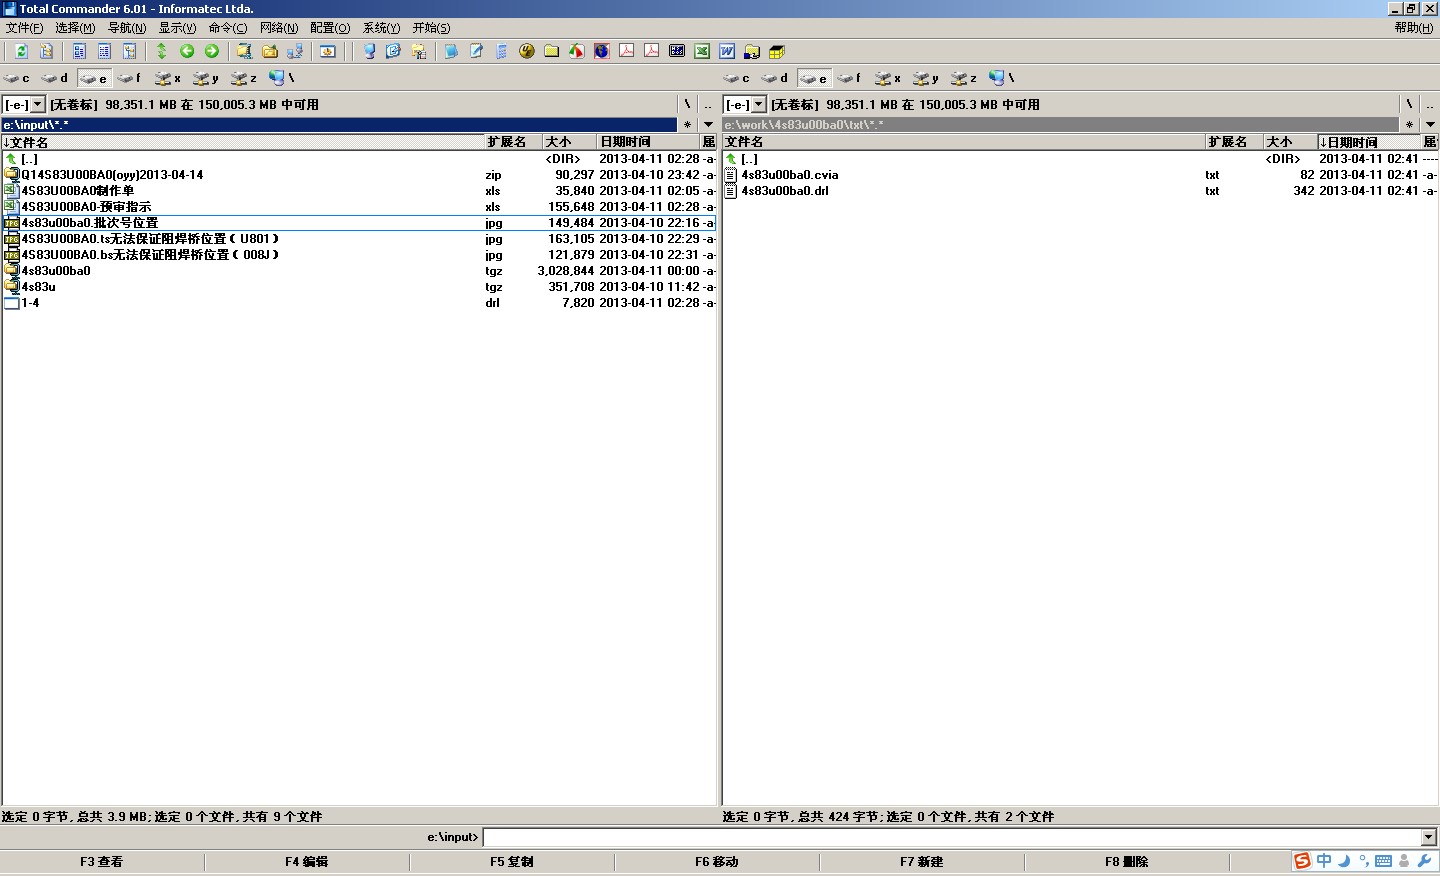Image resolution: width=1440 pixels, height=876 pixels.
Task: Open the 选择(M) menu
Action: tap(75, 28)
